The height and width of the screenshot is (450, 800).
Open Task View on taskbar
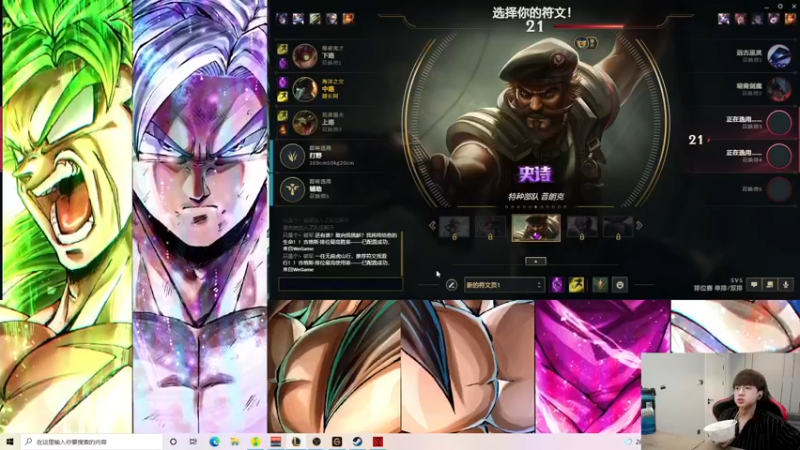193,441
